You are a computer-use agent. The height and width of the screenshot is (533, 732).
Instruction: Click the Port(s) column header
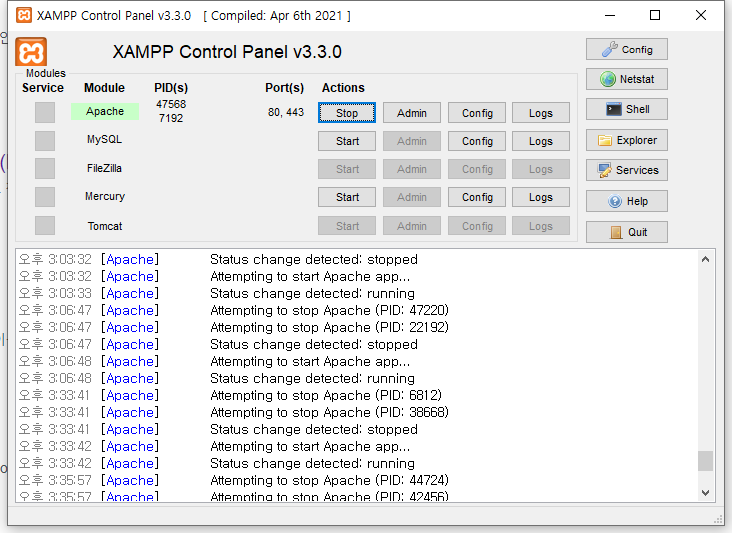284,88
